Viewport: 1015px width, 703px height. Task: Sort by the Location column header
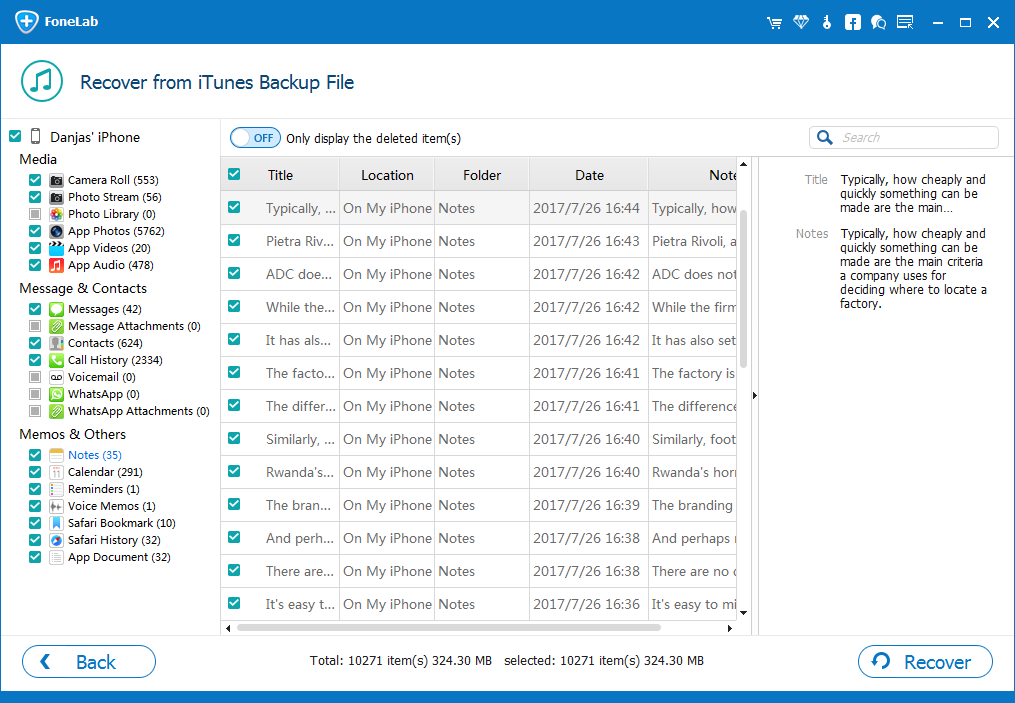pos(387,175)
